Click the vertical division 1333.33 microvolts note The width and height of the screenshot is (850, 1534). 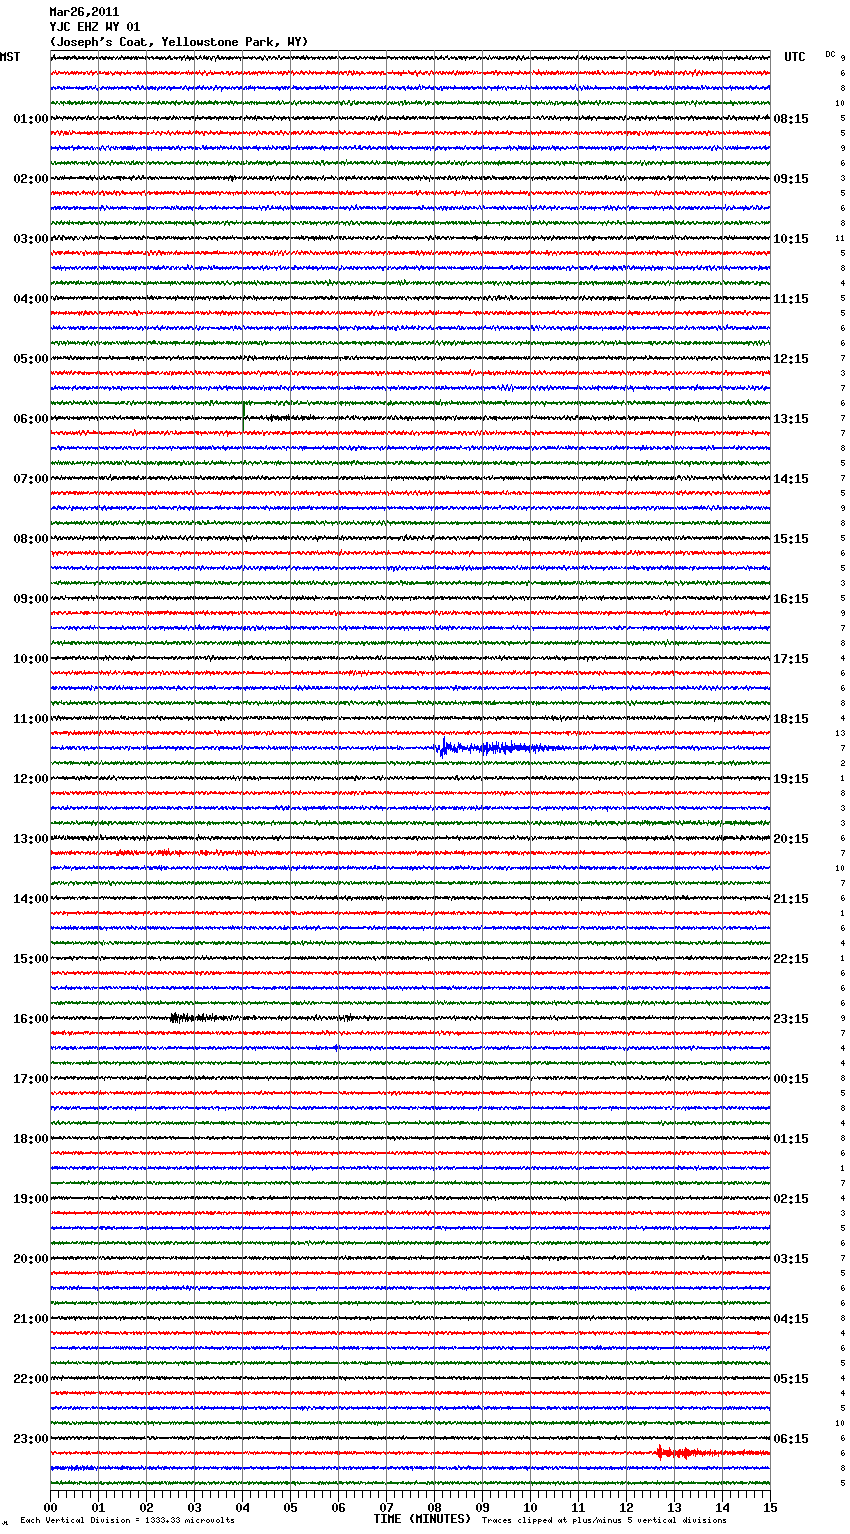127,1520
